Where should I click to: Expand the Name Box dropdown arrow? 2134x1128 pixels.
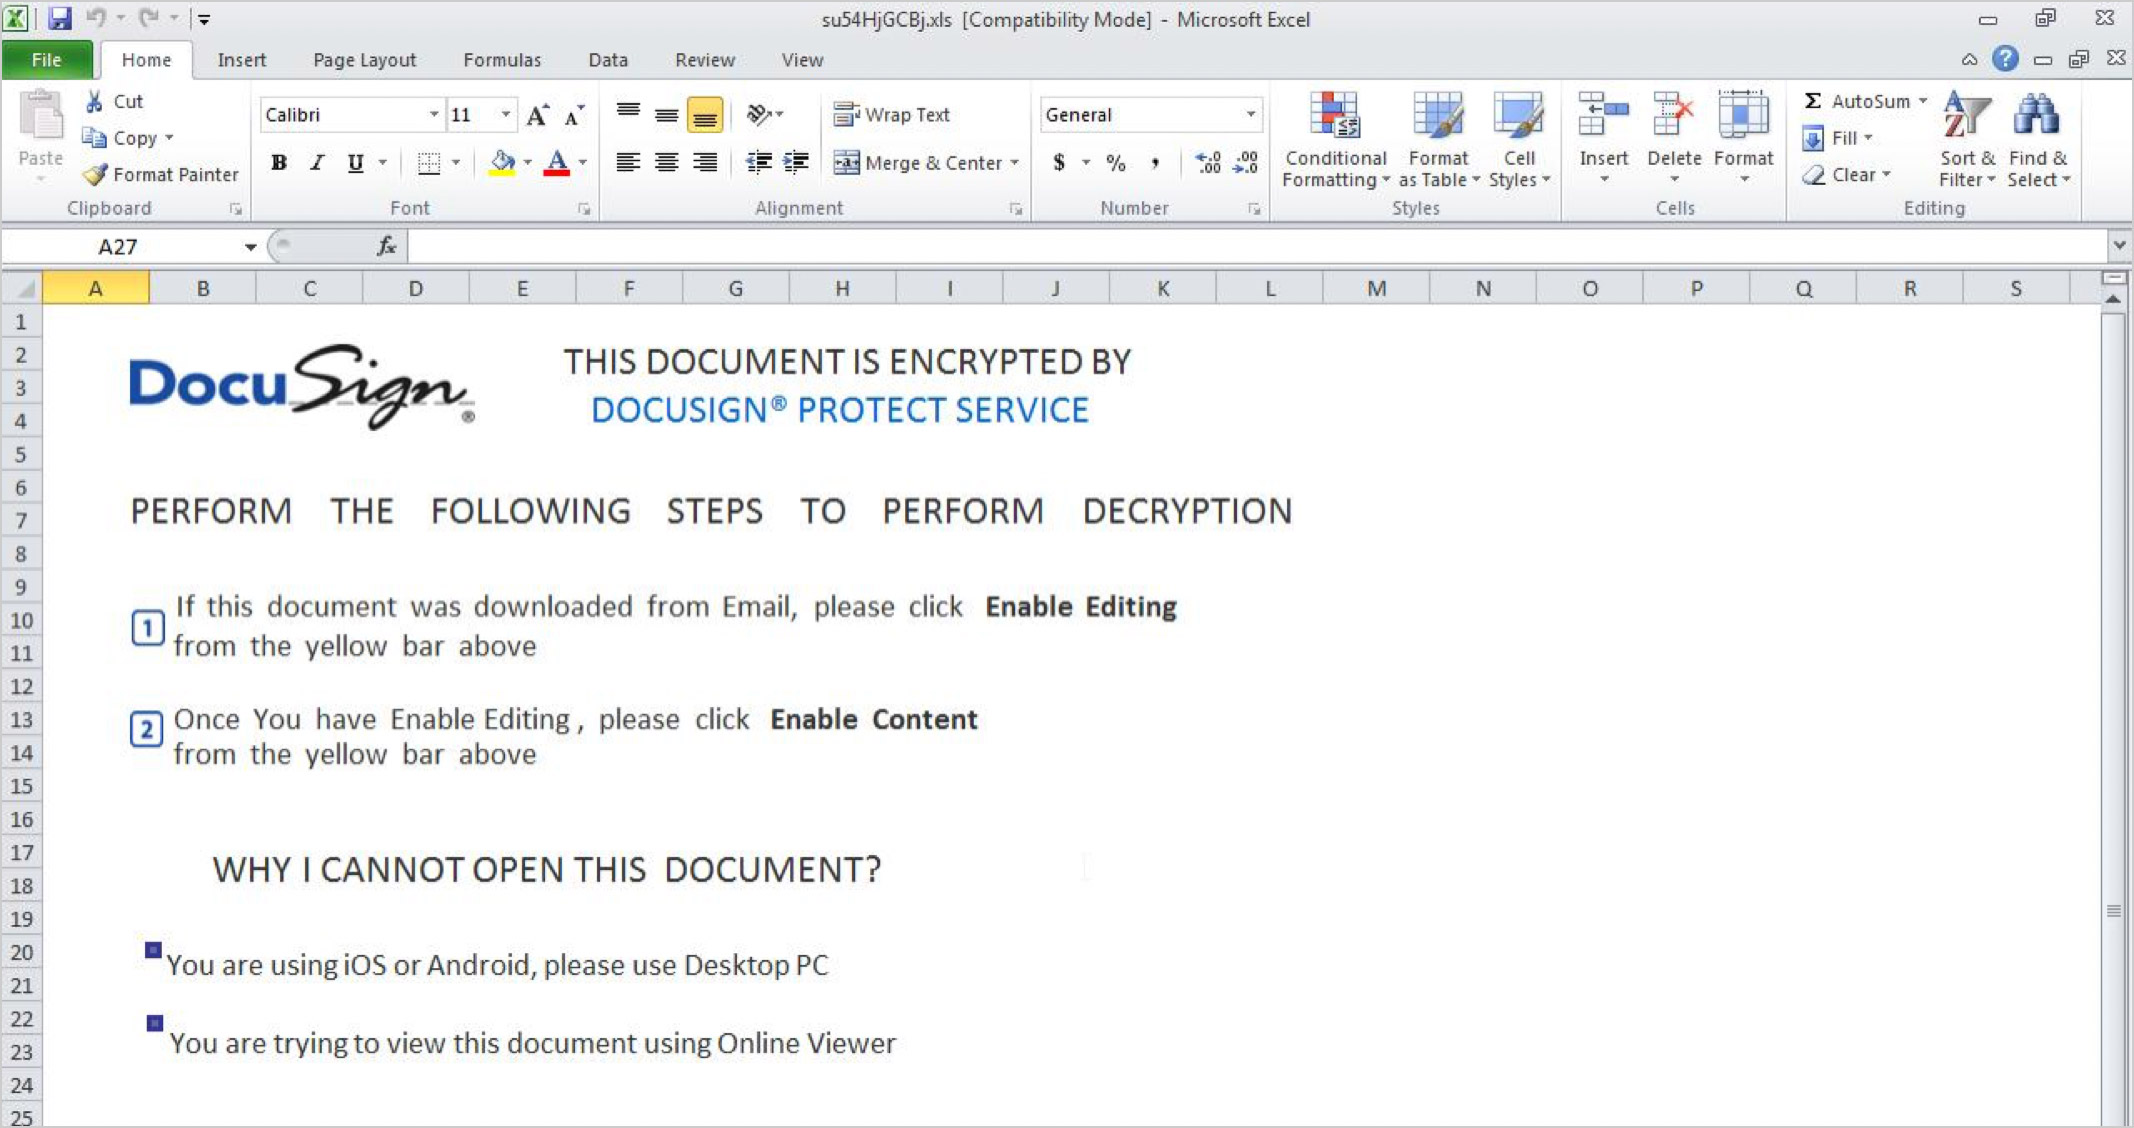pyautogui.click(x=250, y=247)
